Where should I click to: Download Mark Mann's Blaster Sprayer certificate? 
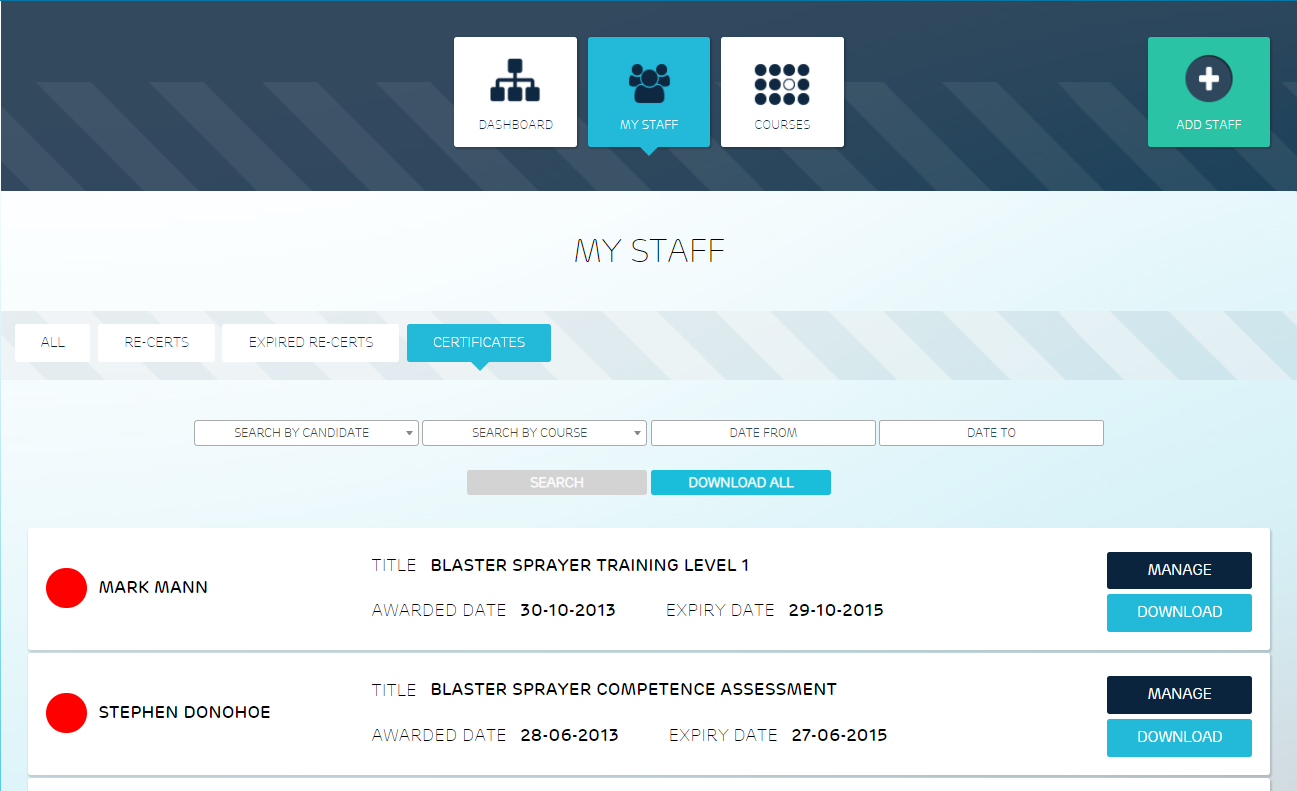pyautogui.click(x=1179, y=612)
